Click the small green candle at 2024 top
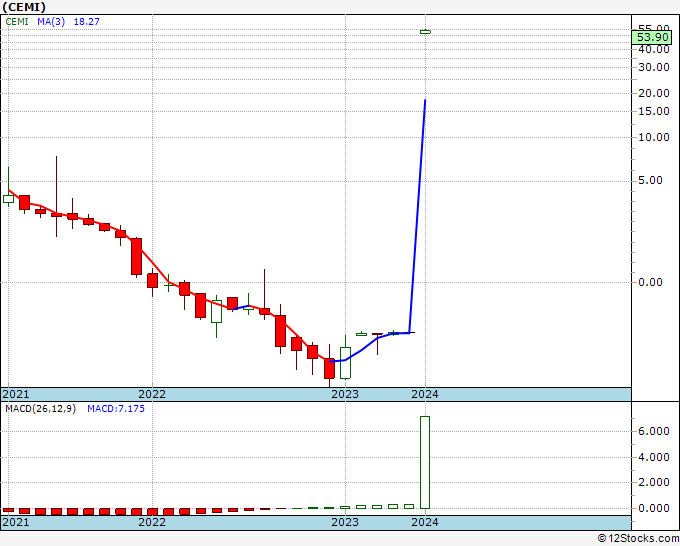 click(x=425, y=32)
